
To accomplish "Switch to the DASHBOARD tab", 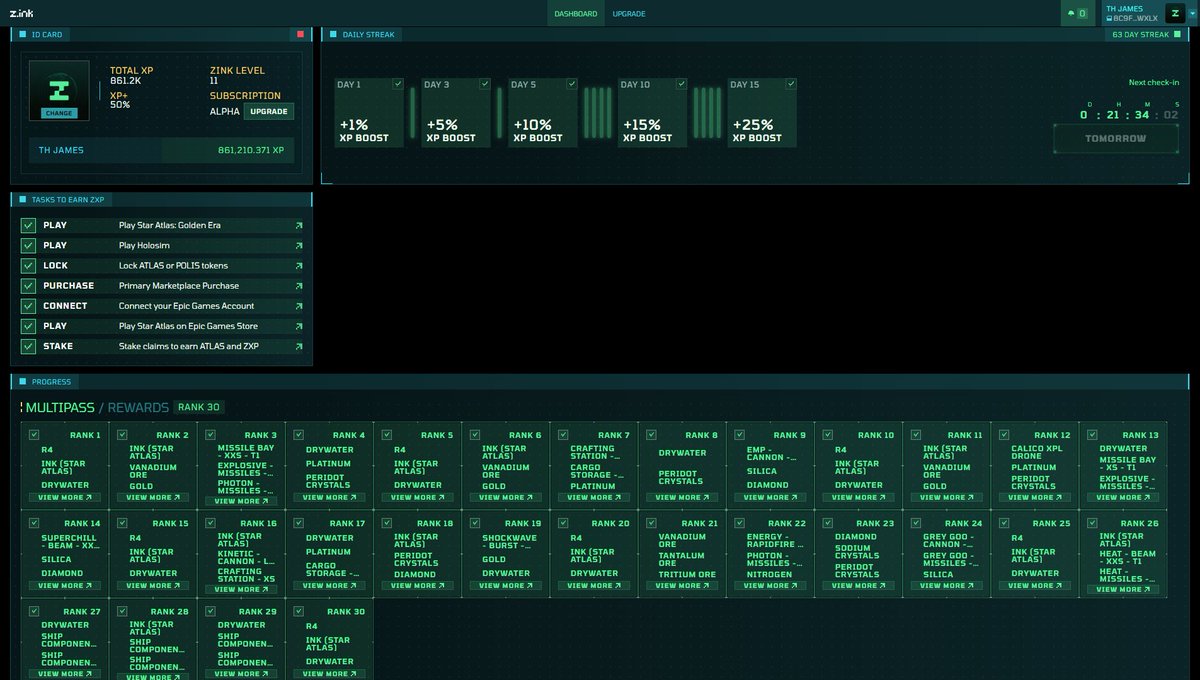I will [x=575, y=13].
